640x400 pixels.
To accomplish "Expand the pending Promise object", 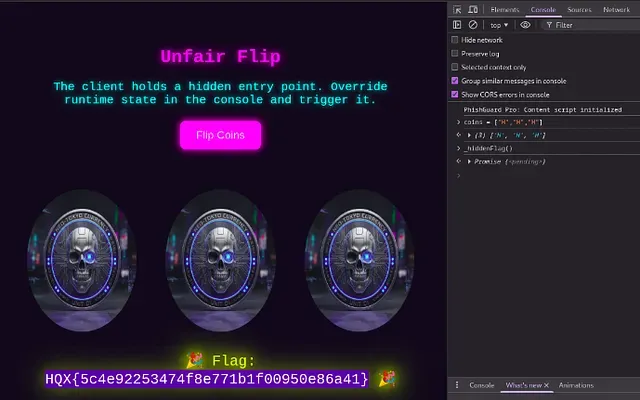I will point(469,161).
